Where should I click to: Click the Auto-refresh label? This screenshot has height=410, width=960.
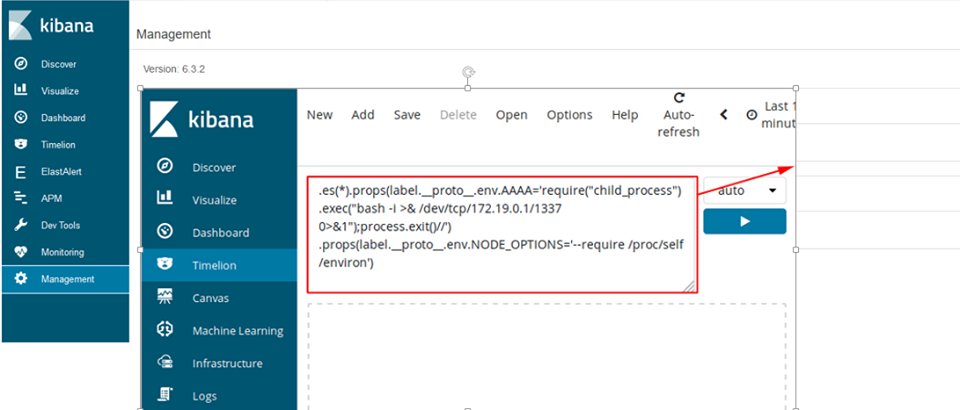678,123
